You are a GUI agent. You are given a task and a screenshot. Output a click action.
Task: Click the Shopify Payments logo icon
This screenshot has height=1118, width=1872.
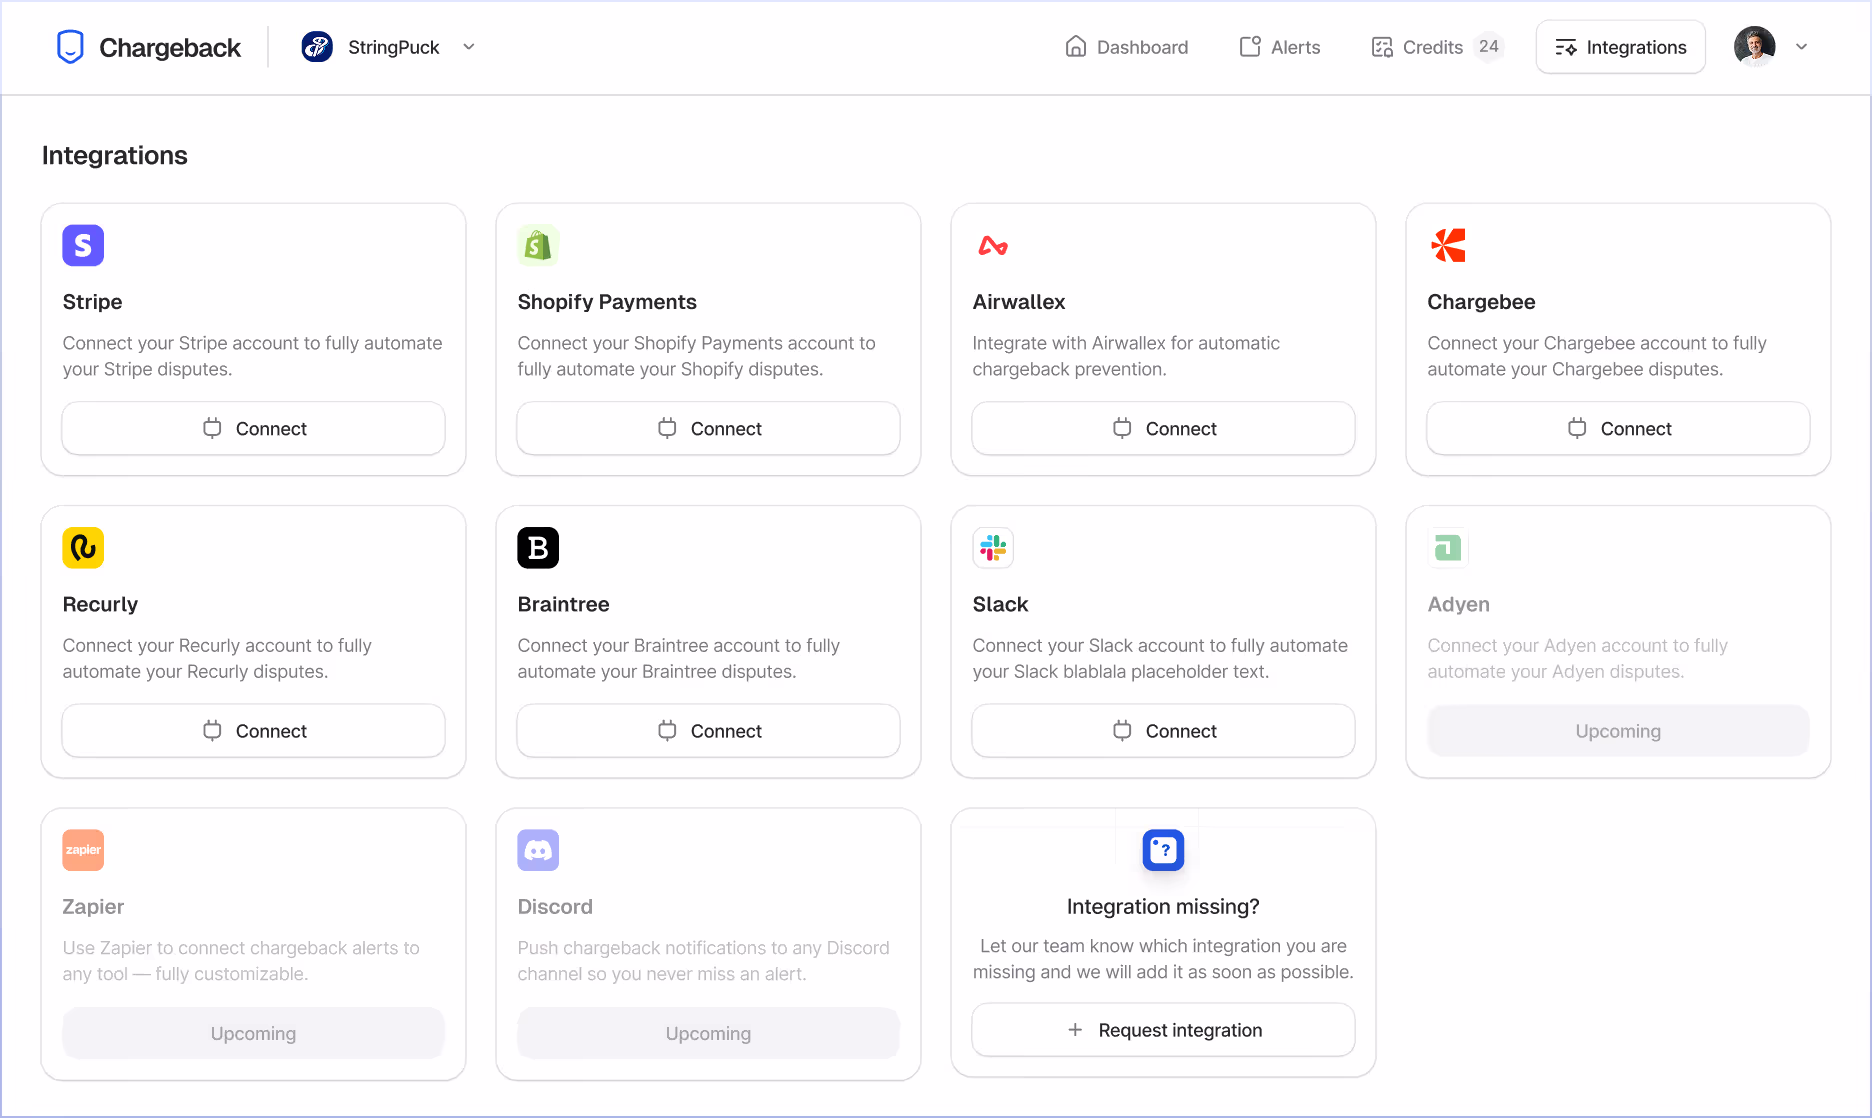[x=538, y=245]
